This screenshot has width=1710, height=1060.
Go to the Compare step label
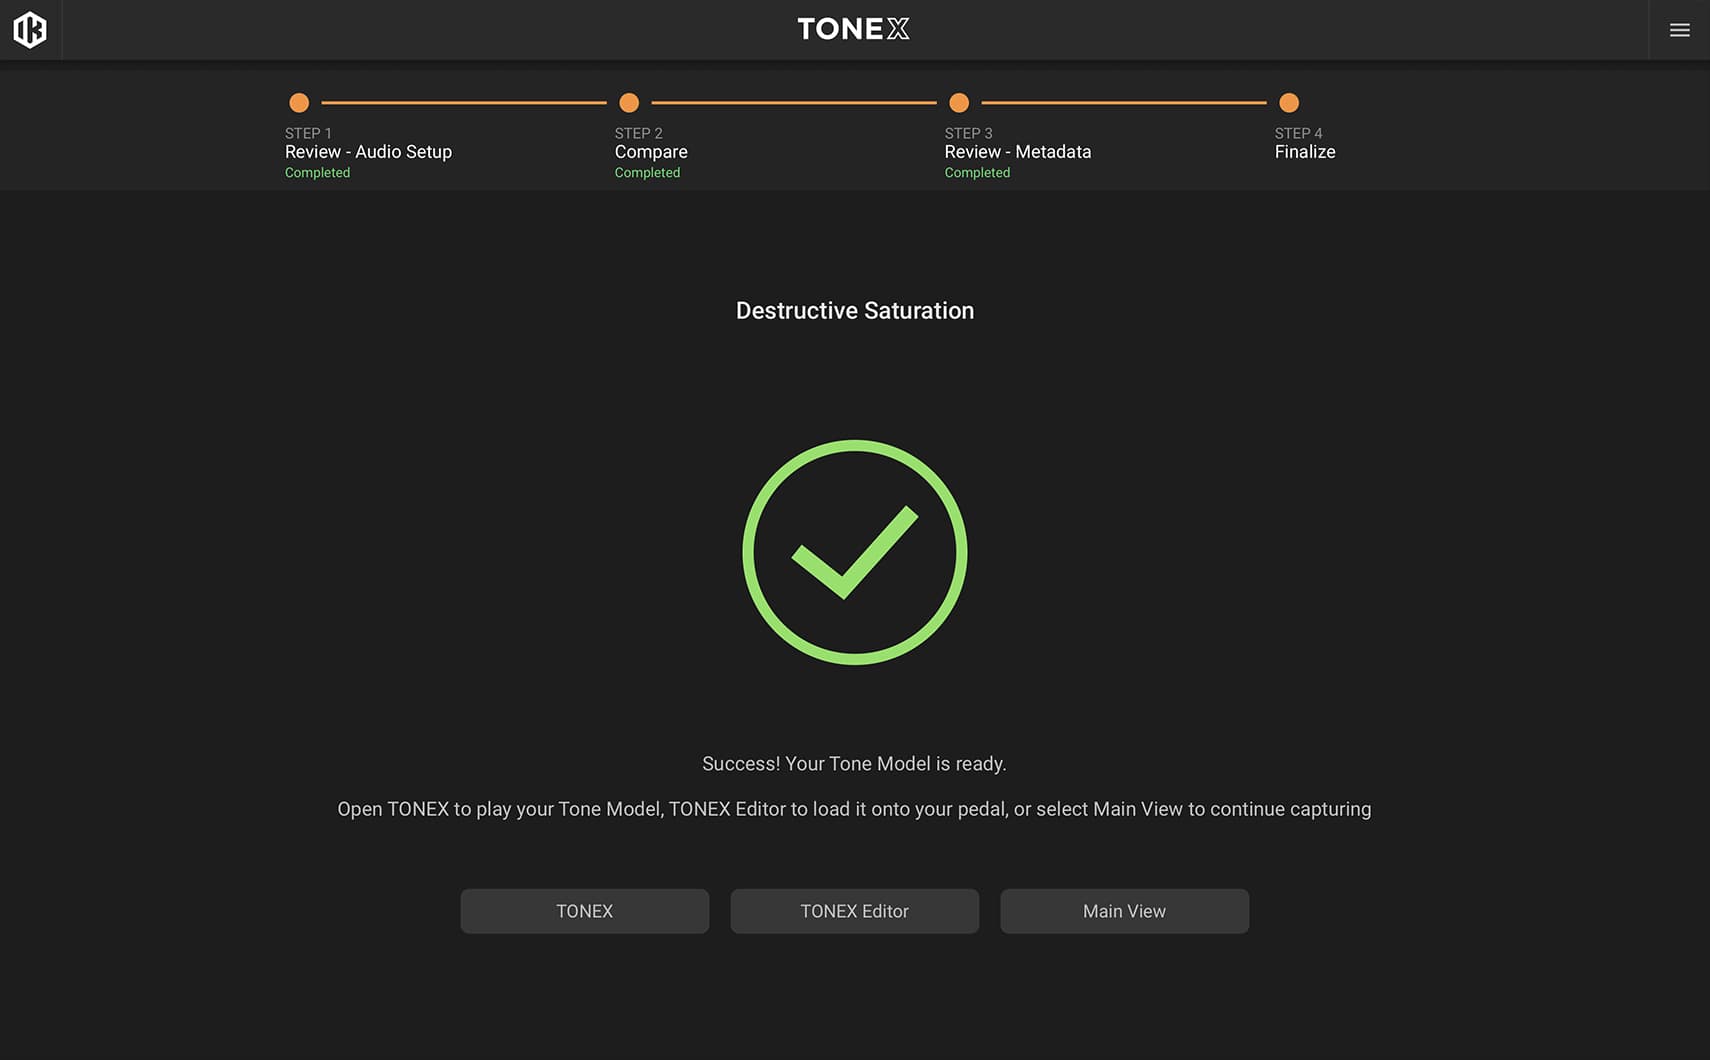[x=651, y=152]
